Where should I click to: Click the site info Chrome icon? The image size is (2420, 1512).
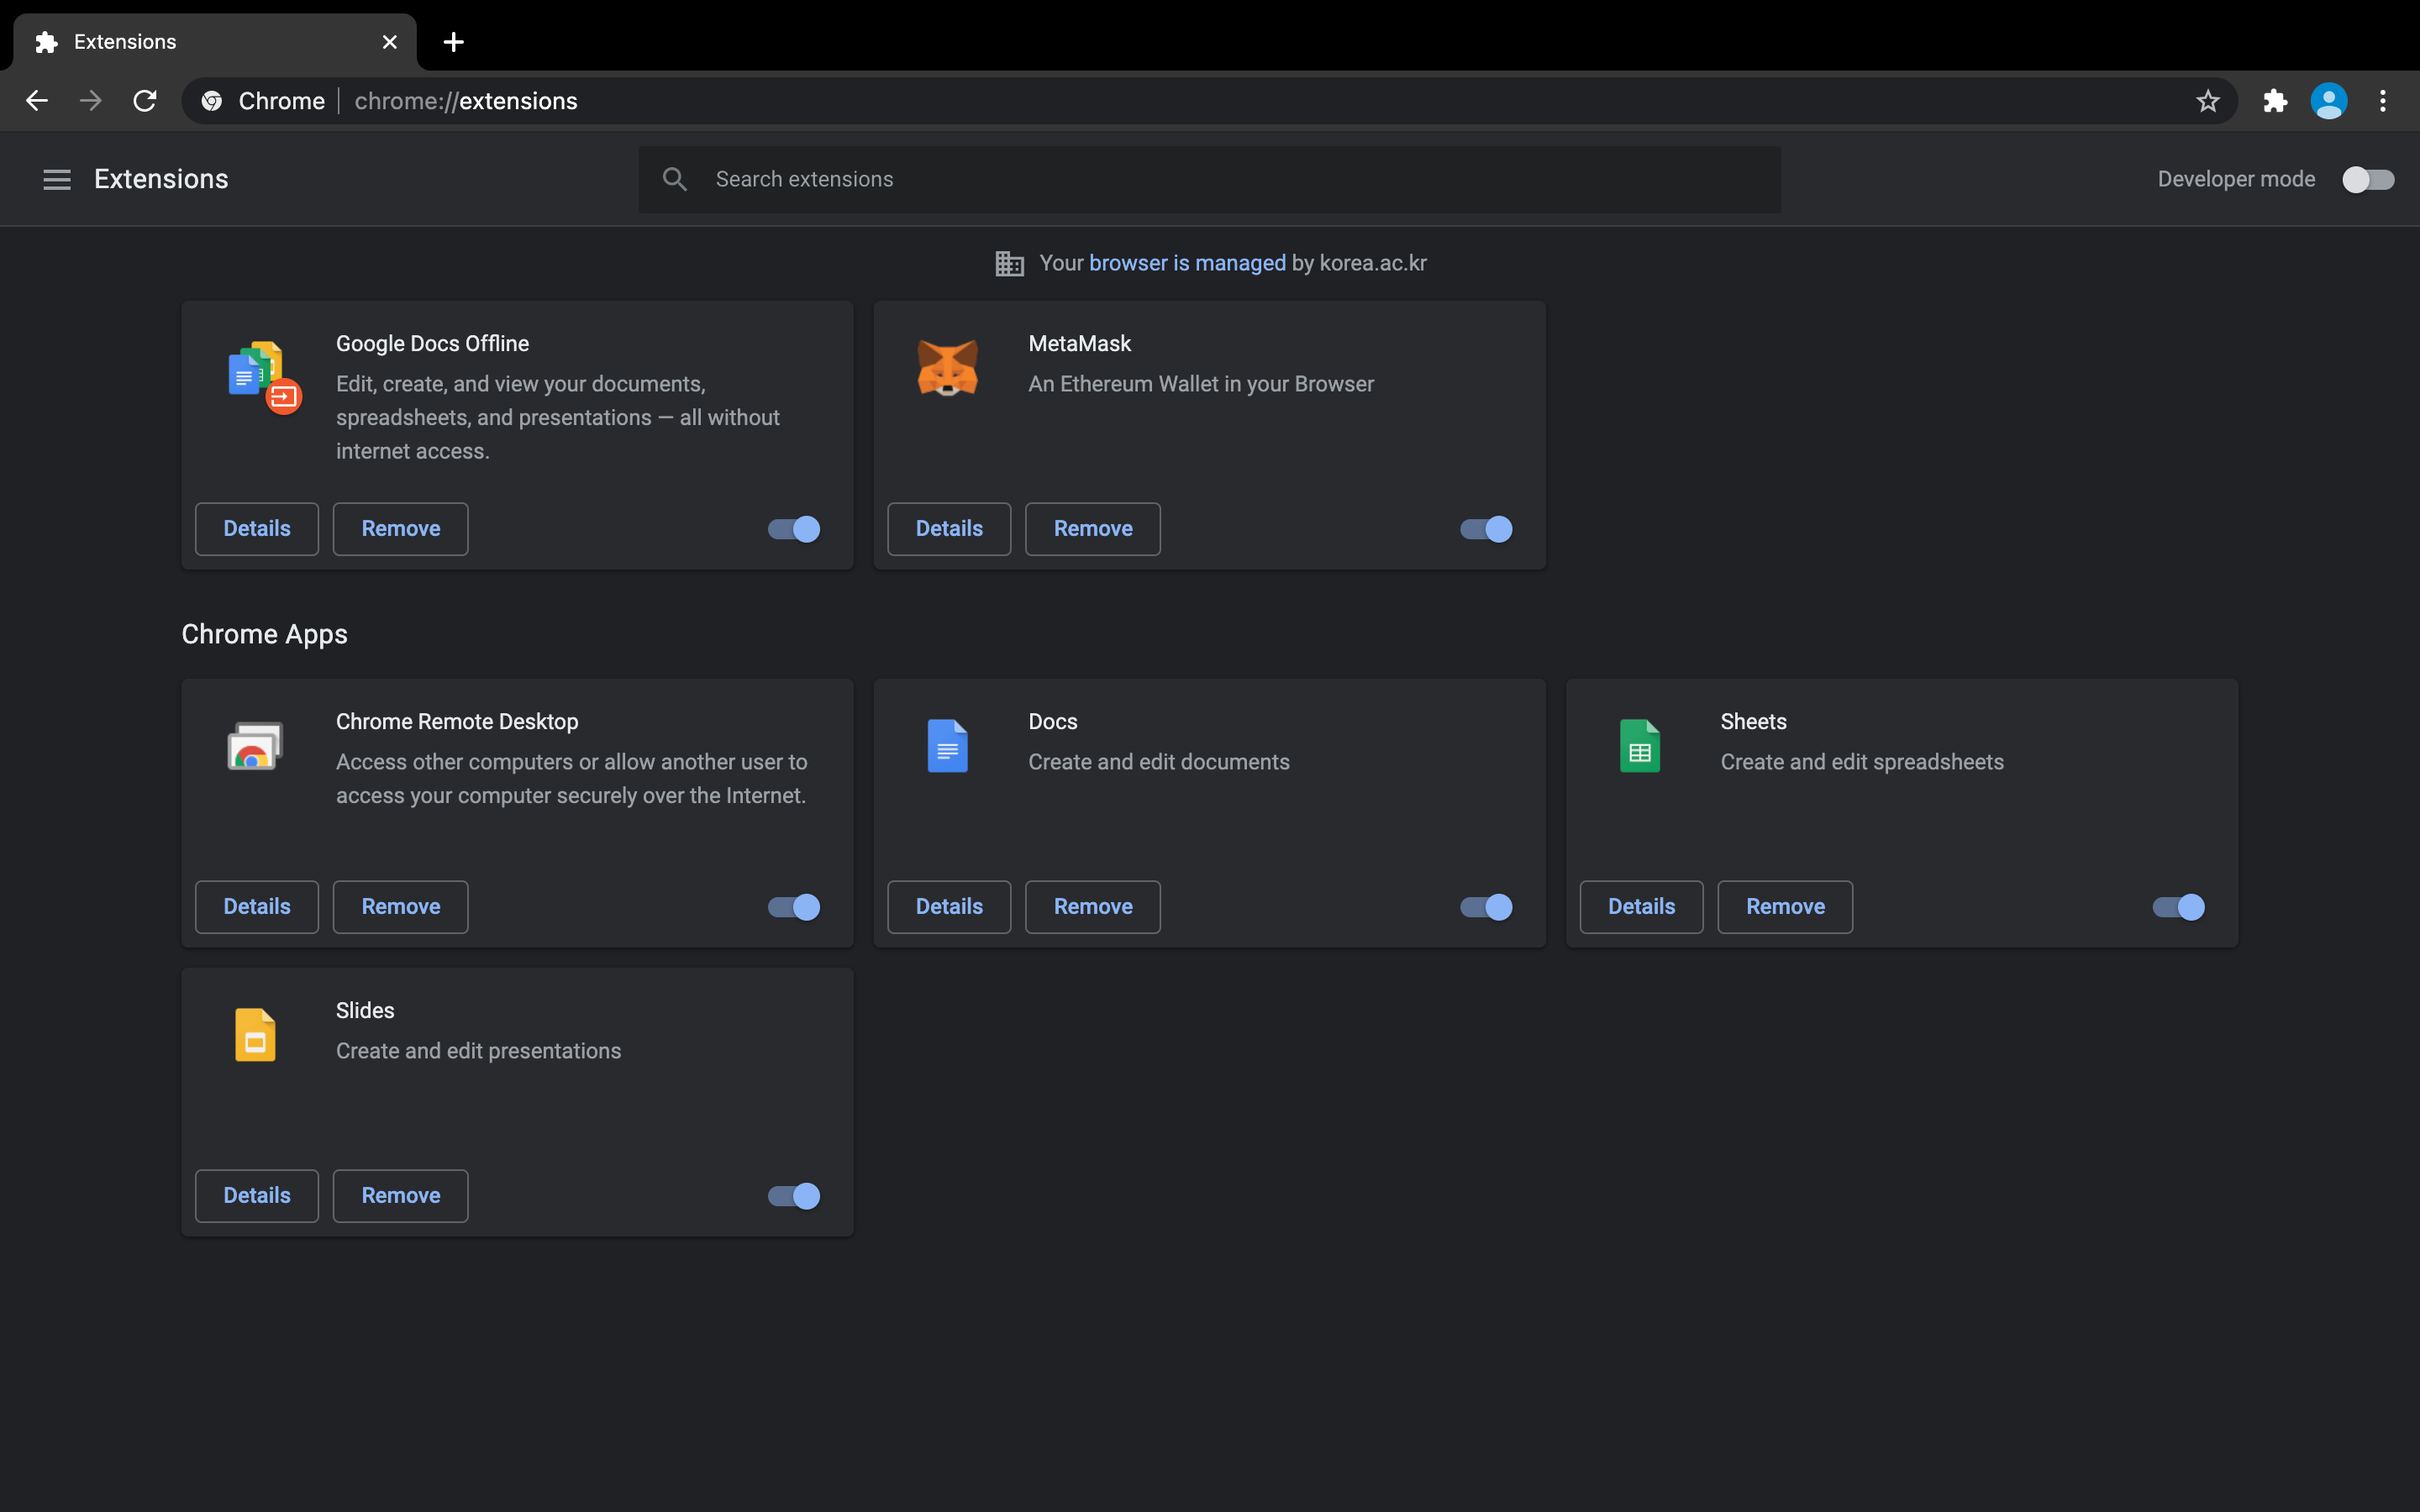point(212,101)
